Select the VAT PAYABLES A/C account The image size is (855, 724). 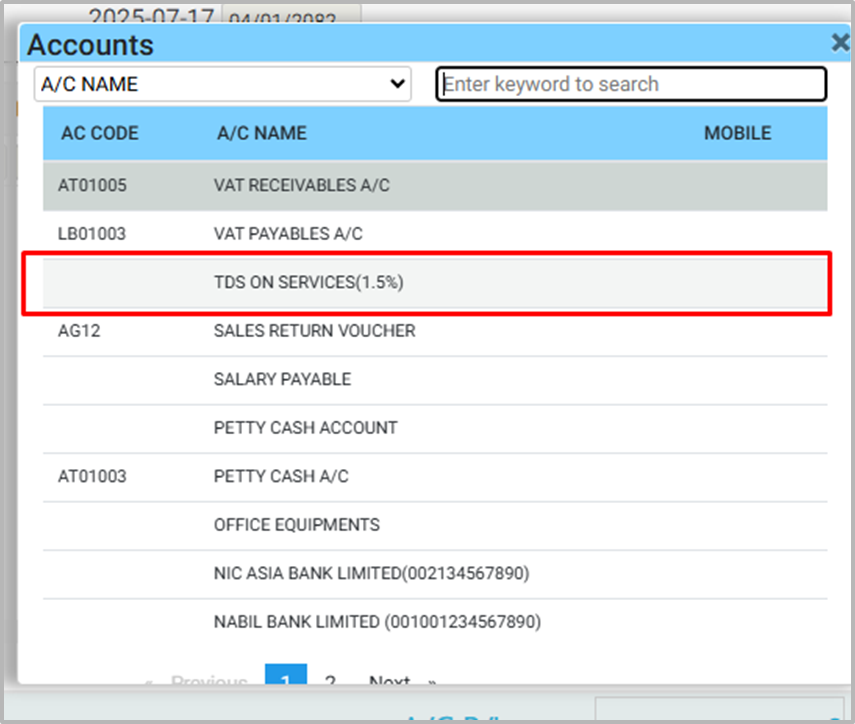288,234
